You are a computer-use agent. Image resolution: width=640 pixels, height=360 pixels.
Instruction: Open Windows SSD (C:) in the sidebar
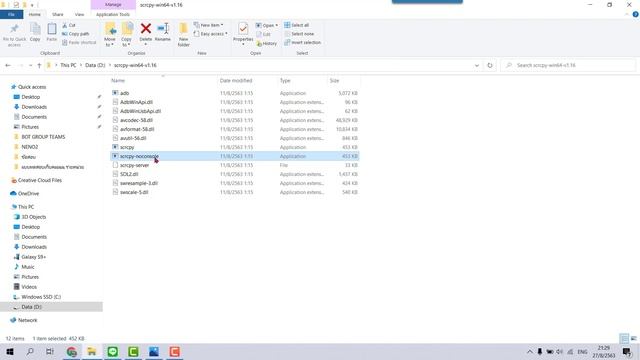(x=41, y=297)
